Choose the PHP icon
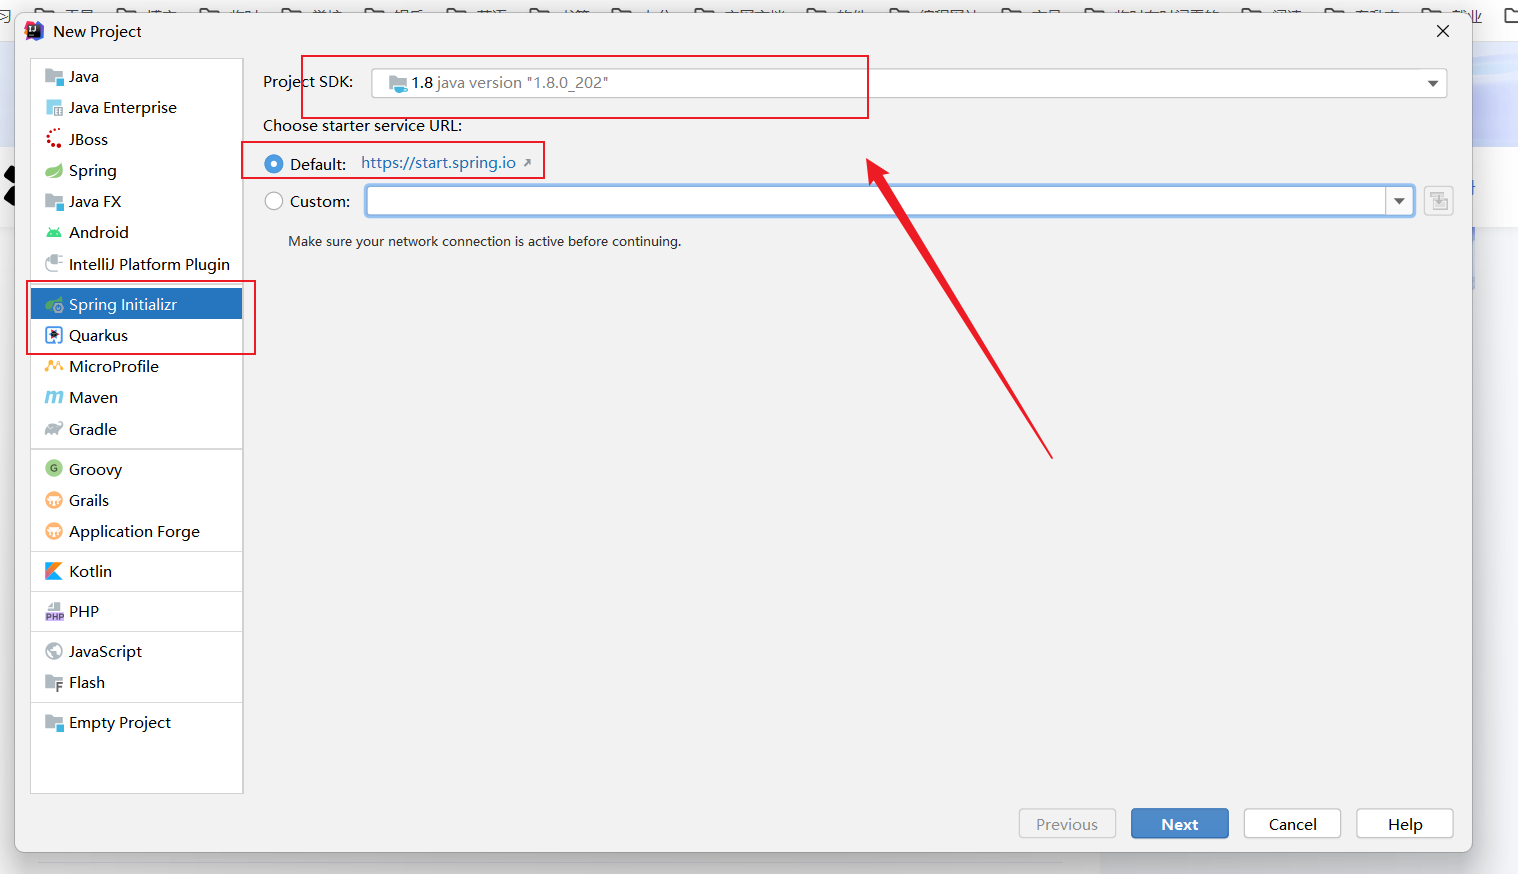This screenshot has width=1518, height=874. (54, 612)
